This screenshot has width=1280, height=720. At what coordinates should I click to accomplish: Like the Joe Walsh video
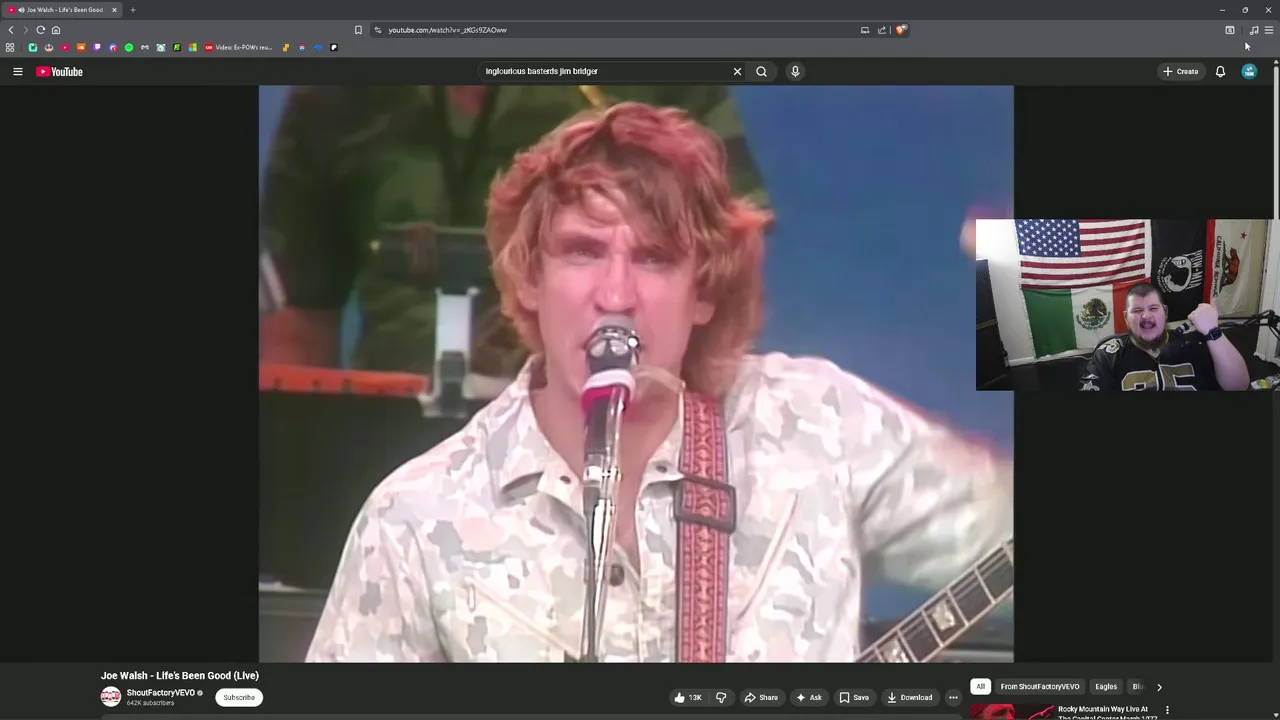point(688,697)
